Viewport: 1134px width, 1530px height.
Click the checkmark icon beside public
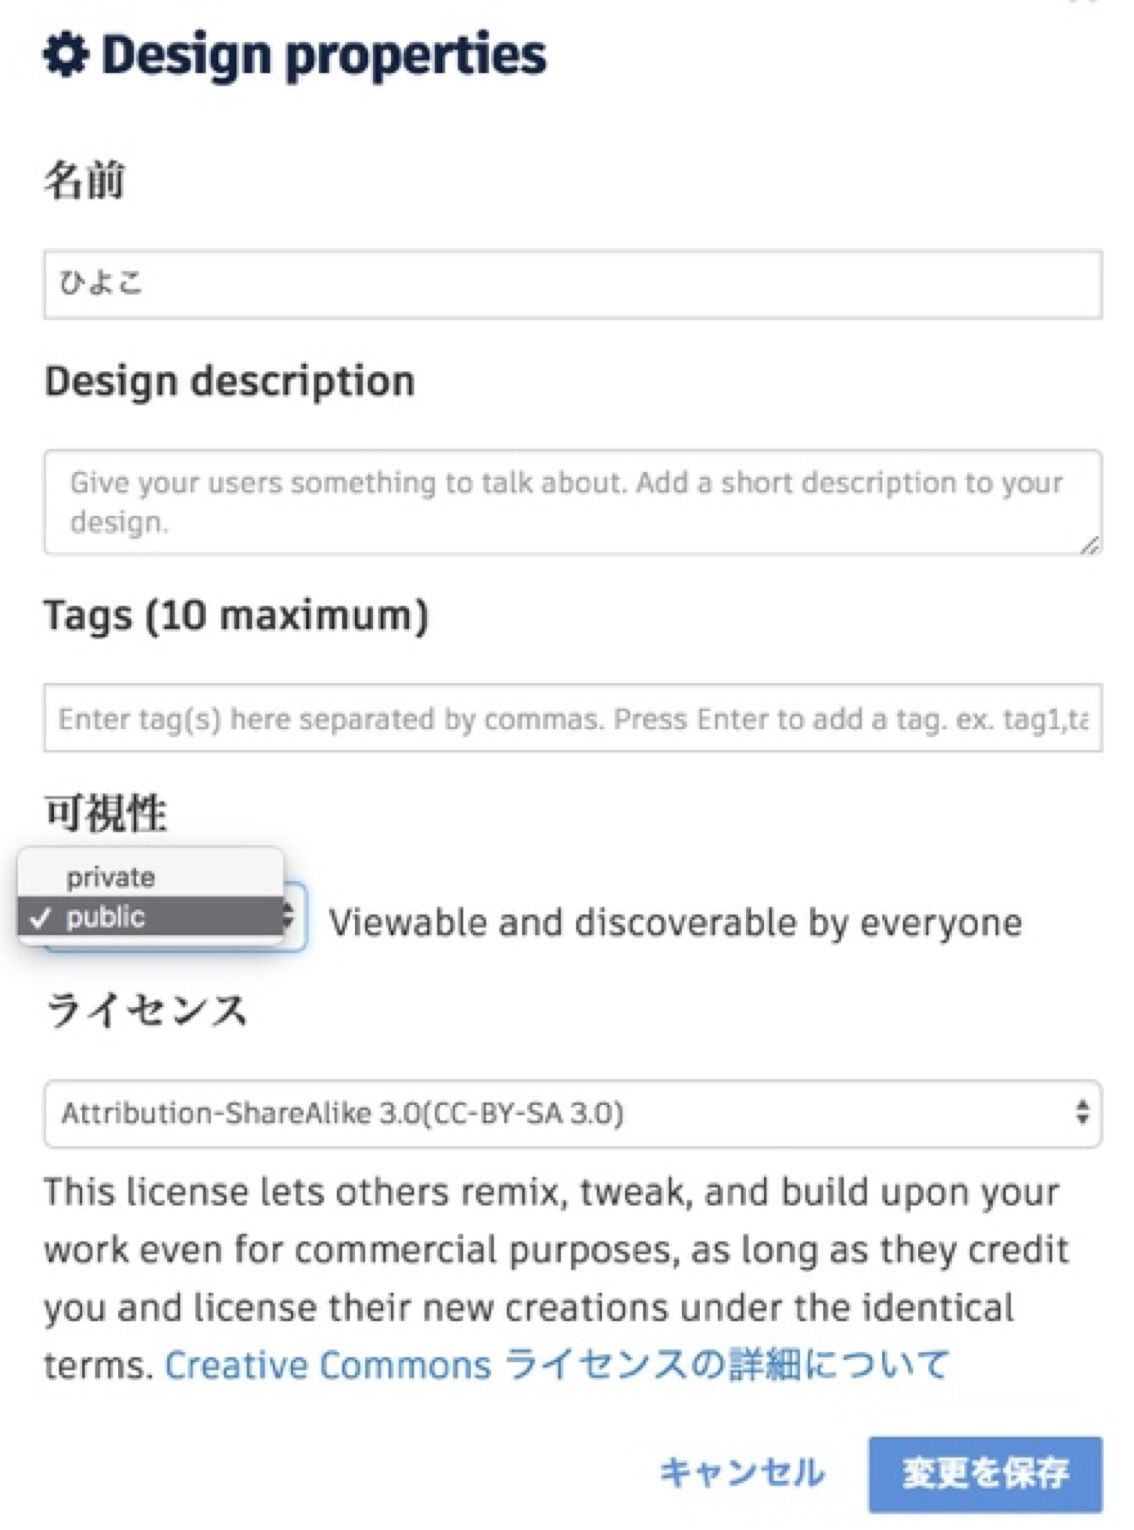tap(40, 915)
